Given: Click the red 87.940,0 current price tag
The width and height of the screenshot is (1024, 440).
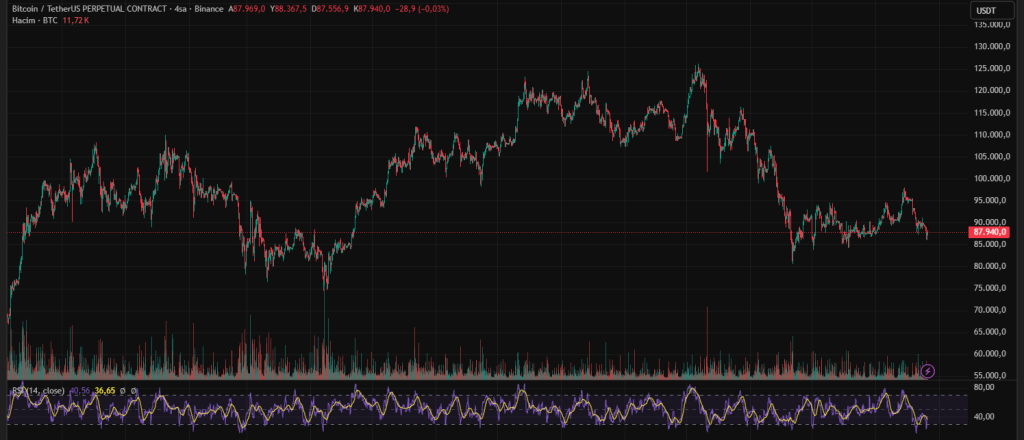Looking at the screenshot, I should 988,231.
